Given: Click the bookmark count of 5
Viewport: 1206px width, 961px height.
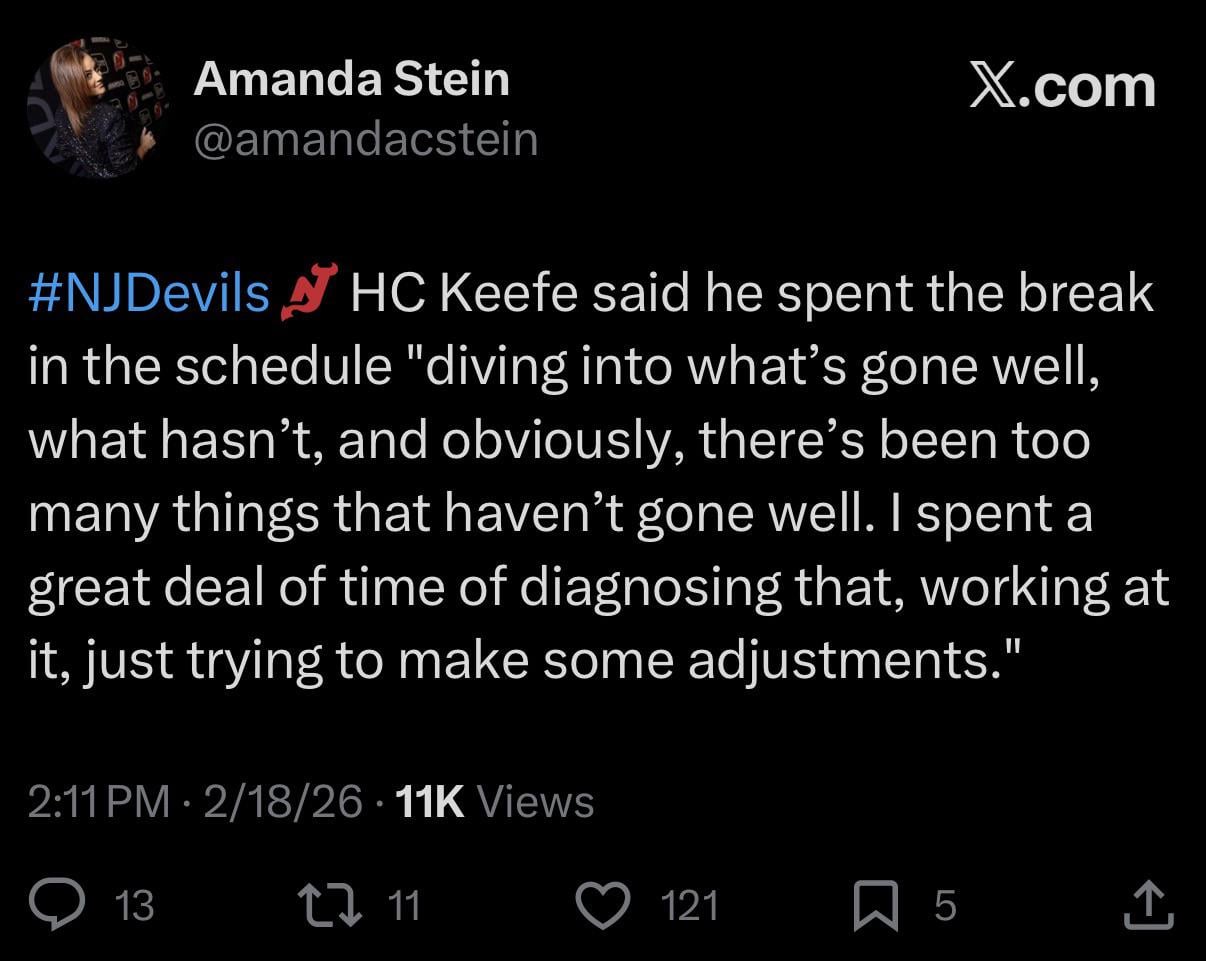Looking at the screenshot, I should coord(945,906).
